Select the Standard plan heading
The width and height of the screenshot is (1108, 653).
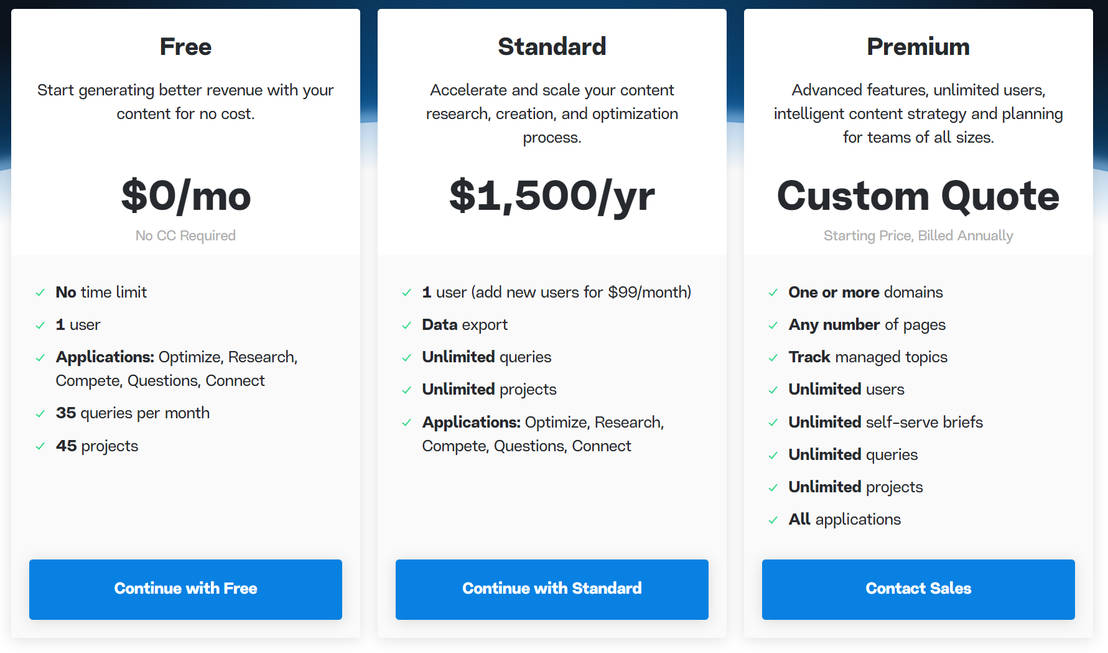[552, 46]
